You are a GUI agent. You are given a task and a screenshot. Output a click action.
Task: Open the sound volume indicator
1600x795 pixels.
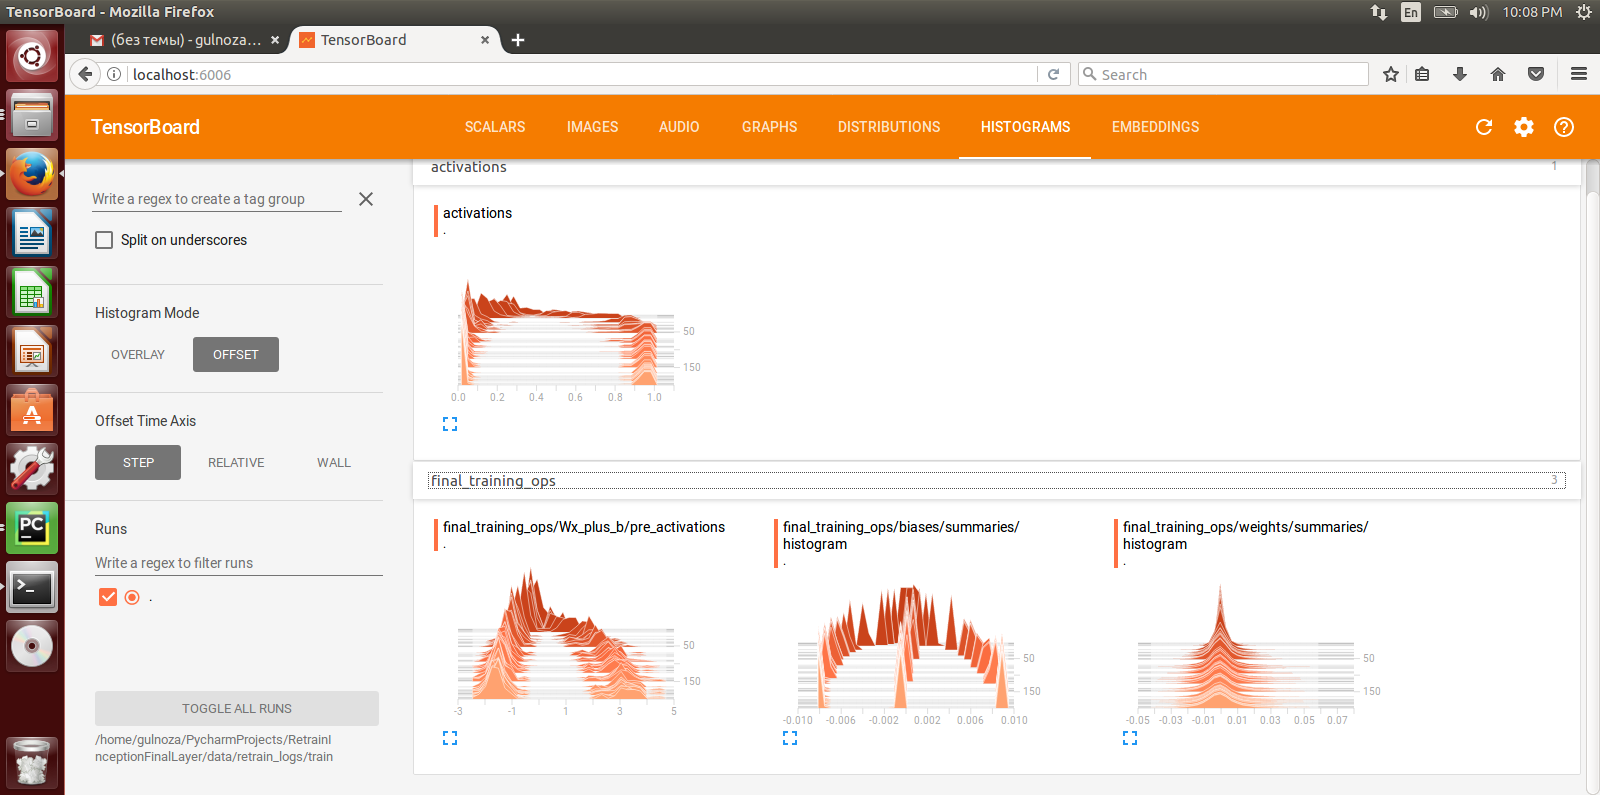pos(1479,12)
